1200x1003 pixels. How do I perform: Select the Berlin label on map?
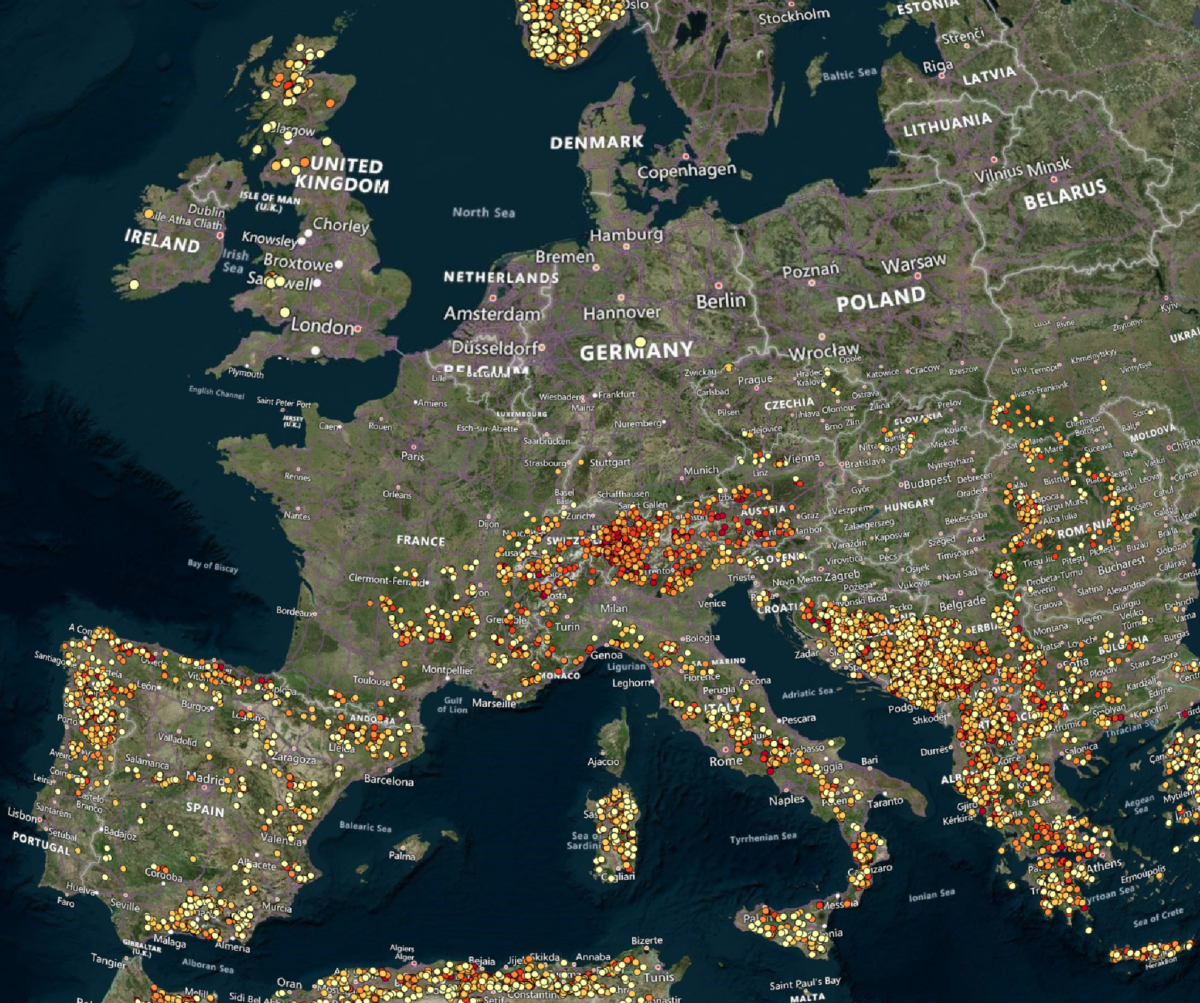(721, 300)
